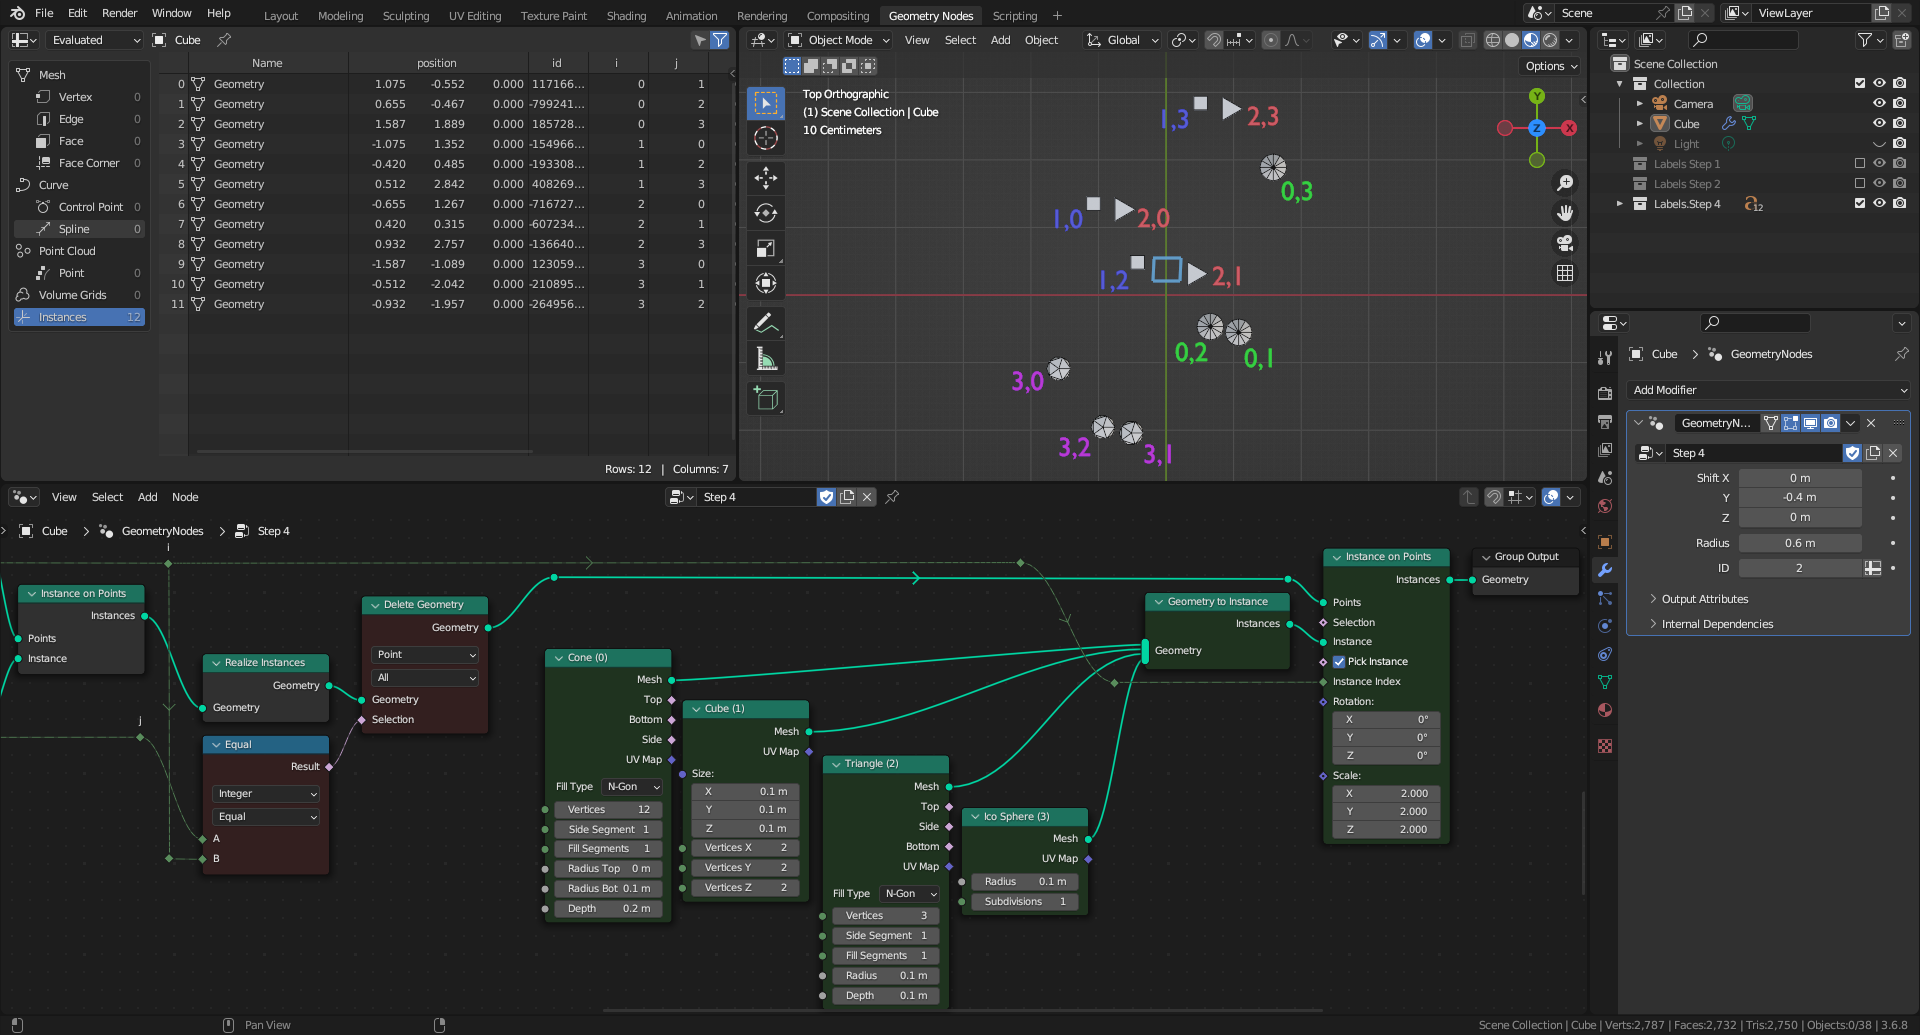
Task: Click the viewport pan hand icon
Action: coord(1565,213)
